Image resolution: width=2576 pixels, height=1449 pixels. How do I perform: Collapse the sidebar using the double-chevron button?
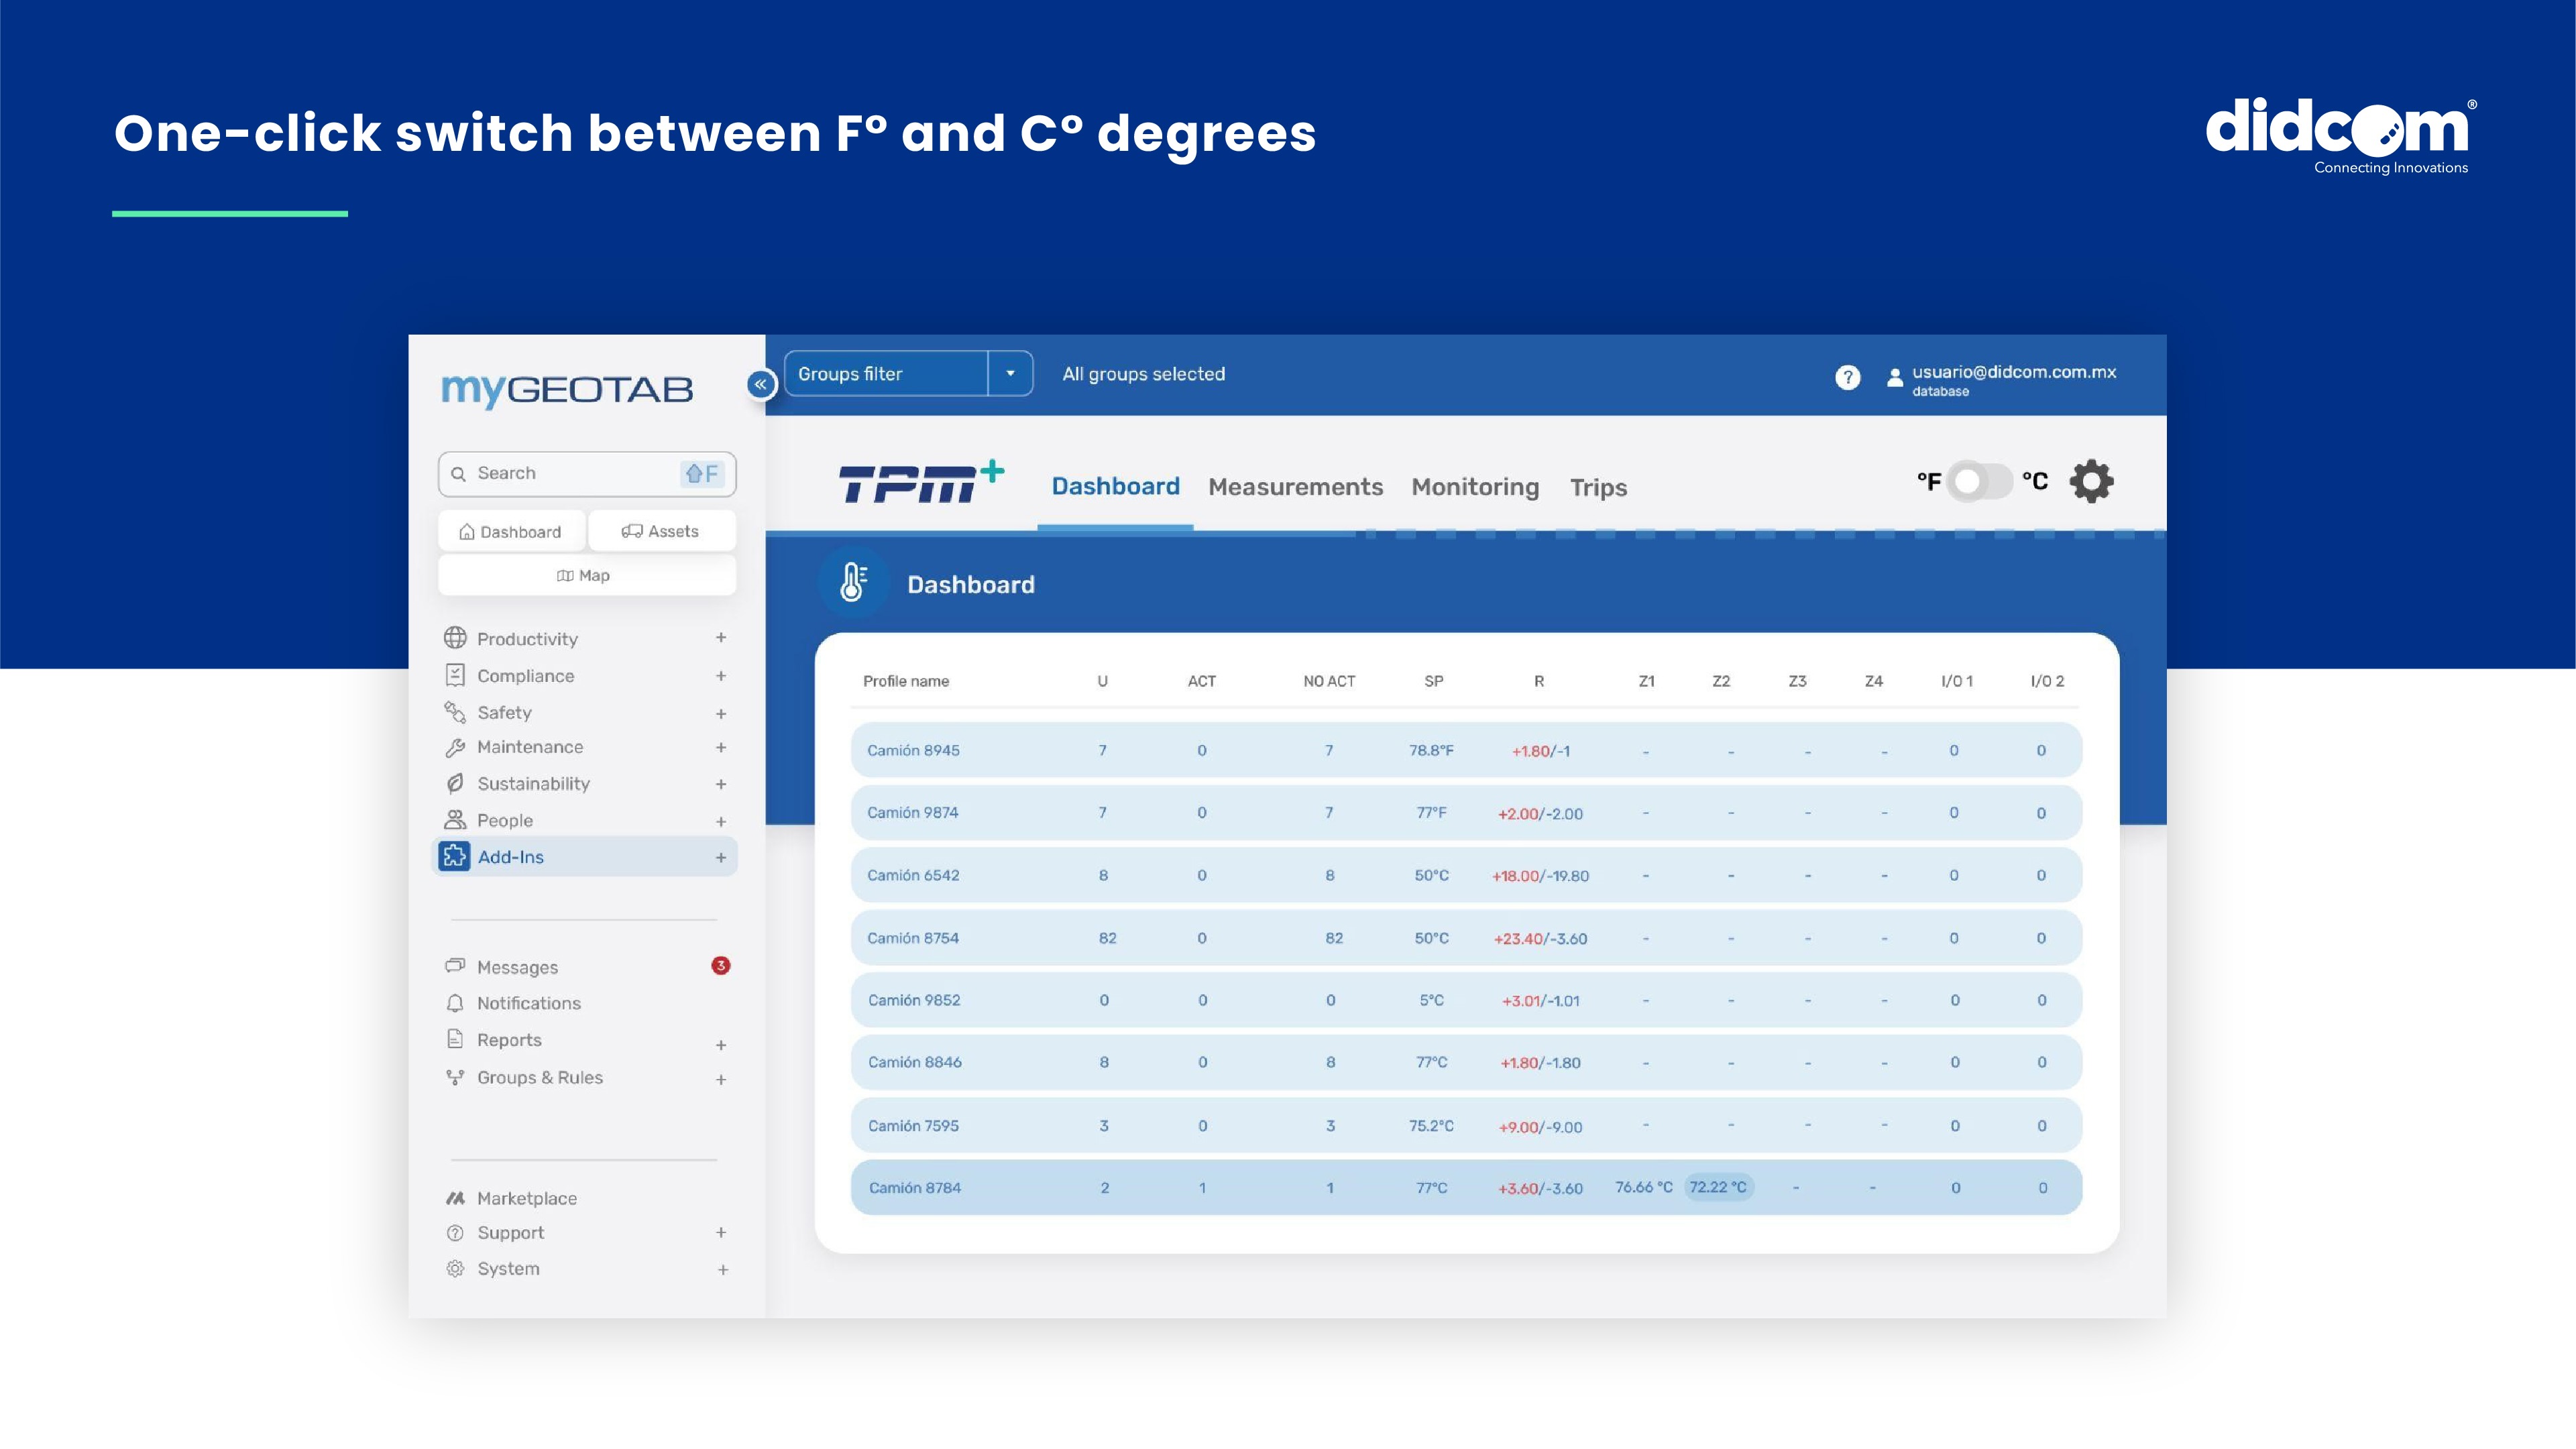point(761,384)
